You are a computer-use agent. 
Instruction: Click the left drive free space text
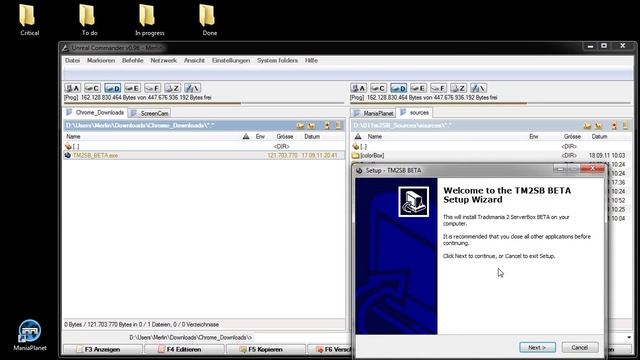coord(138,98)
